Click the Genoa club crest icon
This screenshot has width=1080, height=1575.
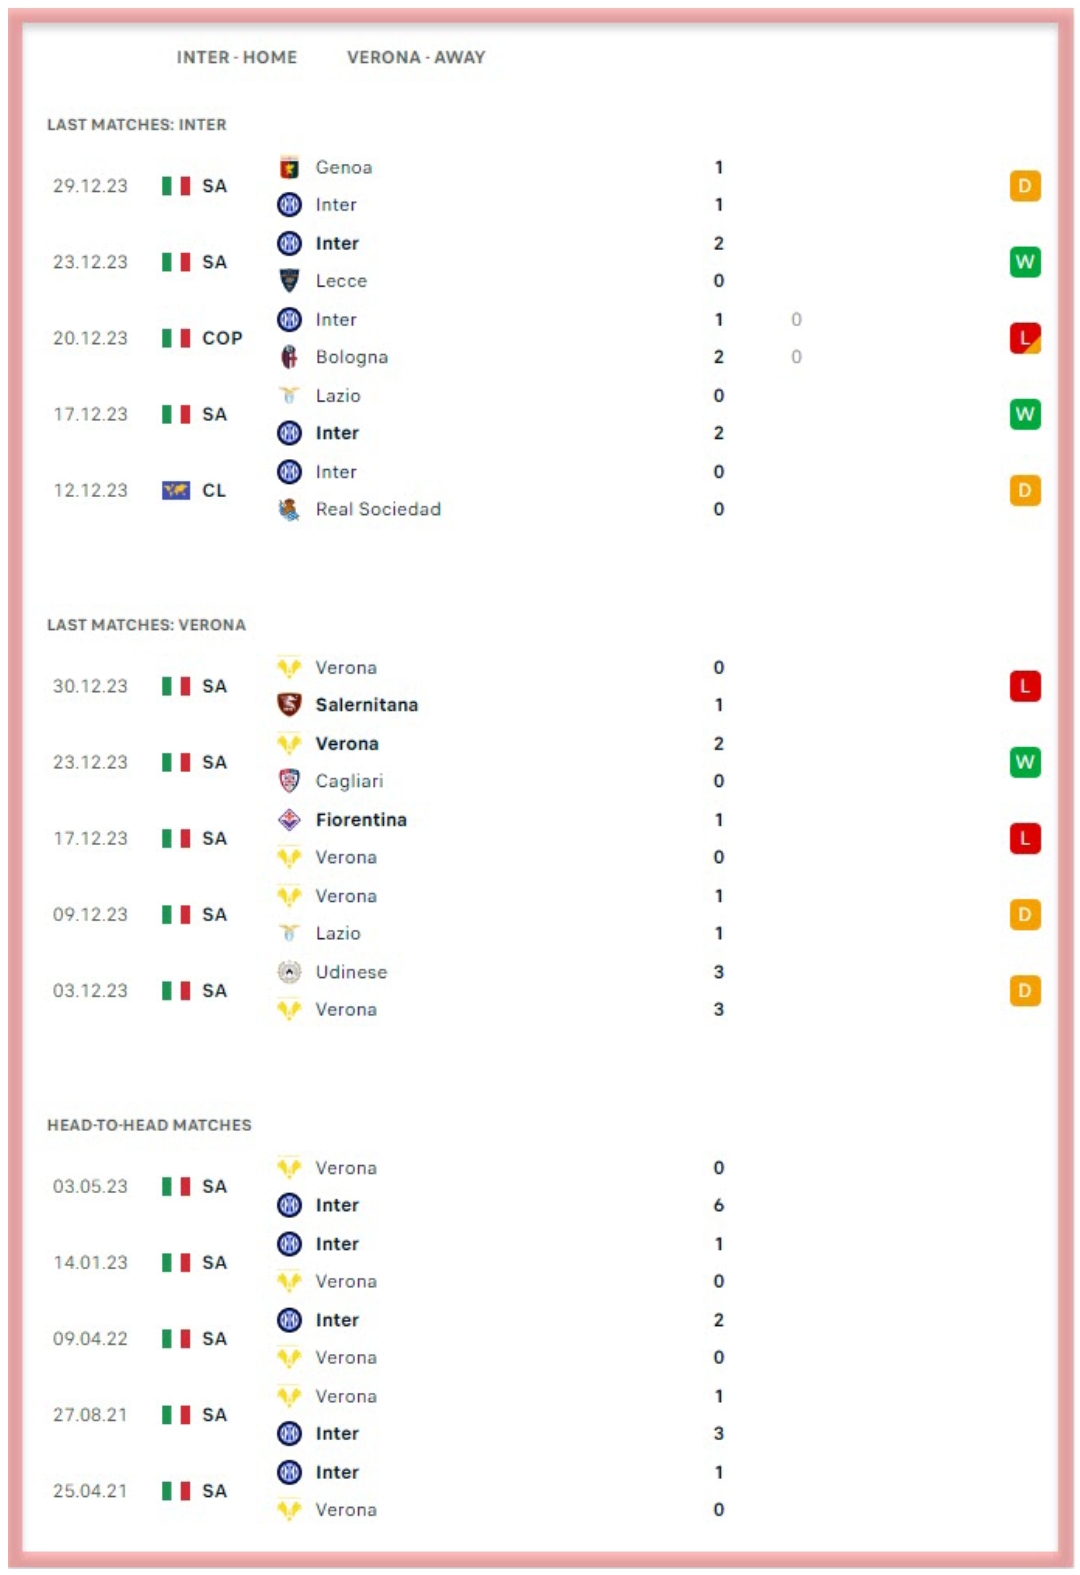(x=289, y=167)
